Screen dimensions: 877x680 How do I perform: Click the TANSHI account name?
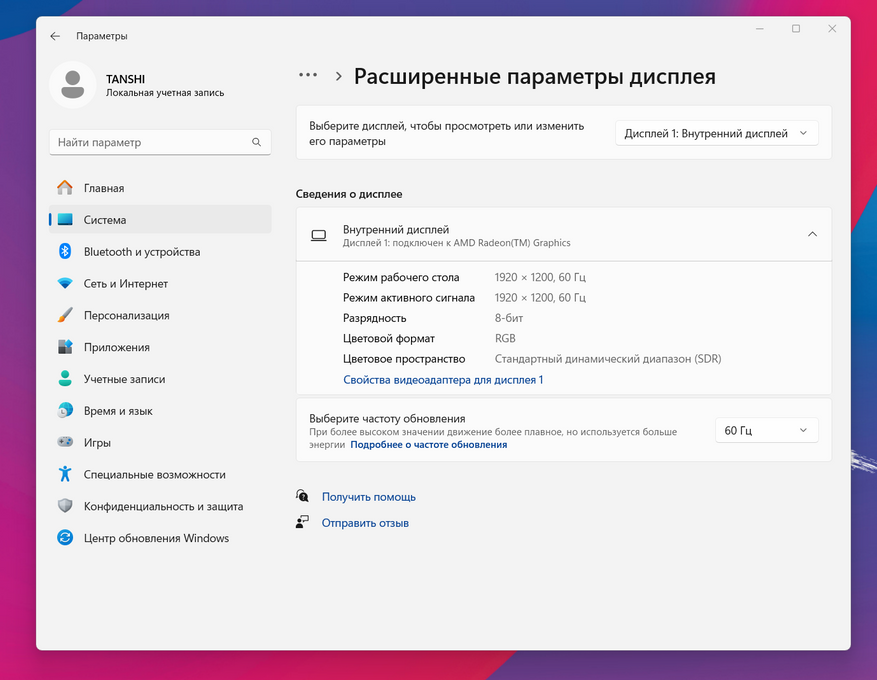click(125, 79)
